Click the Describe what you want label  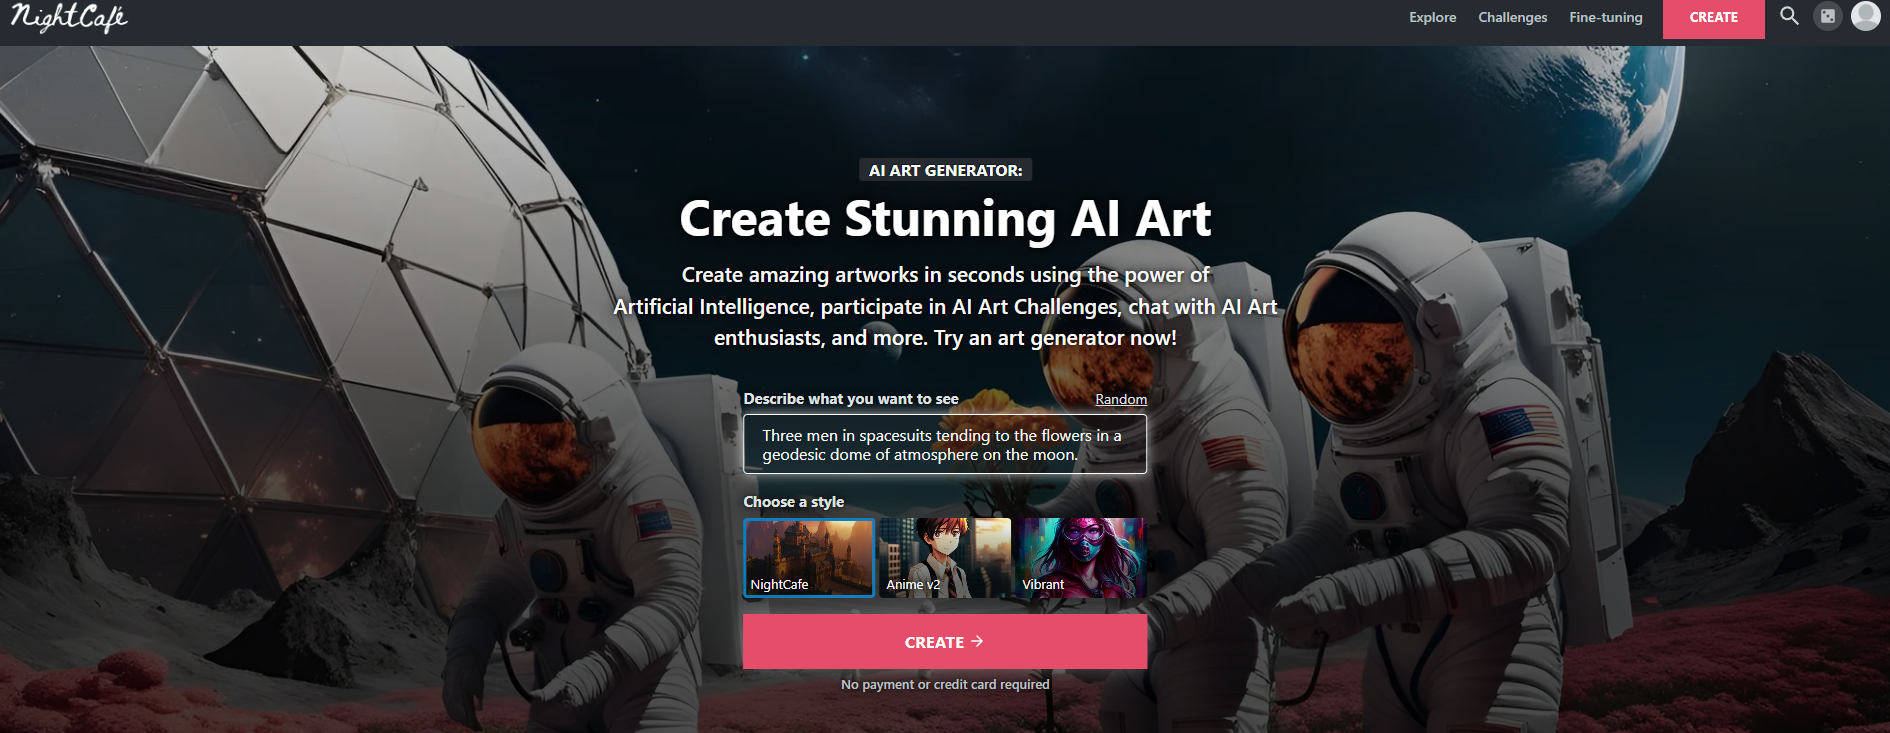click(851, 399)
